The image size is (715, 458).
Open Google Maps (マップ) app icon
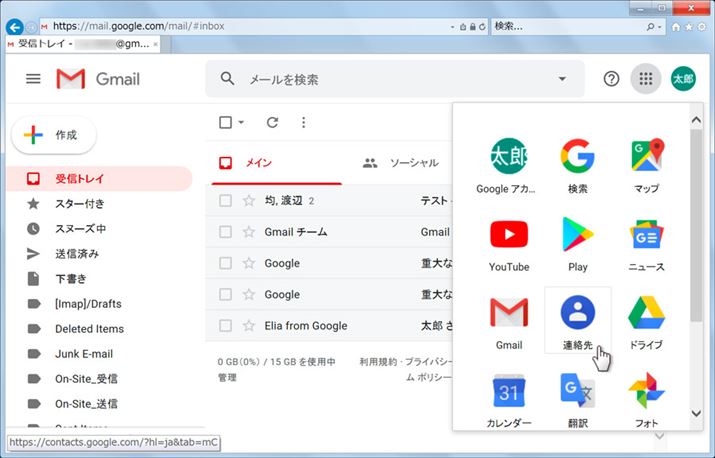646,164
